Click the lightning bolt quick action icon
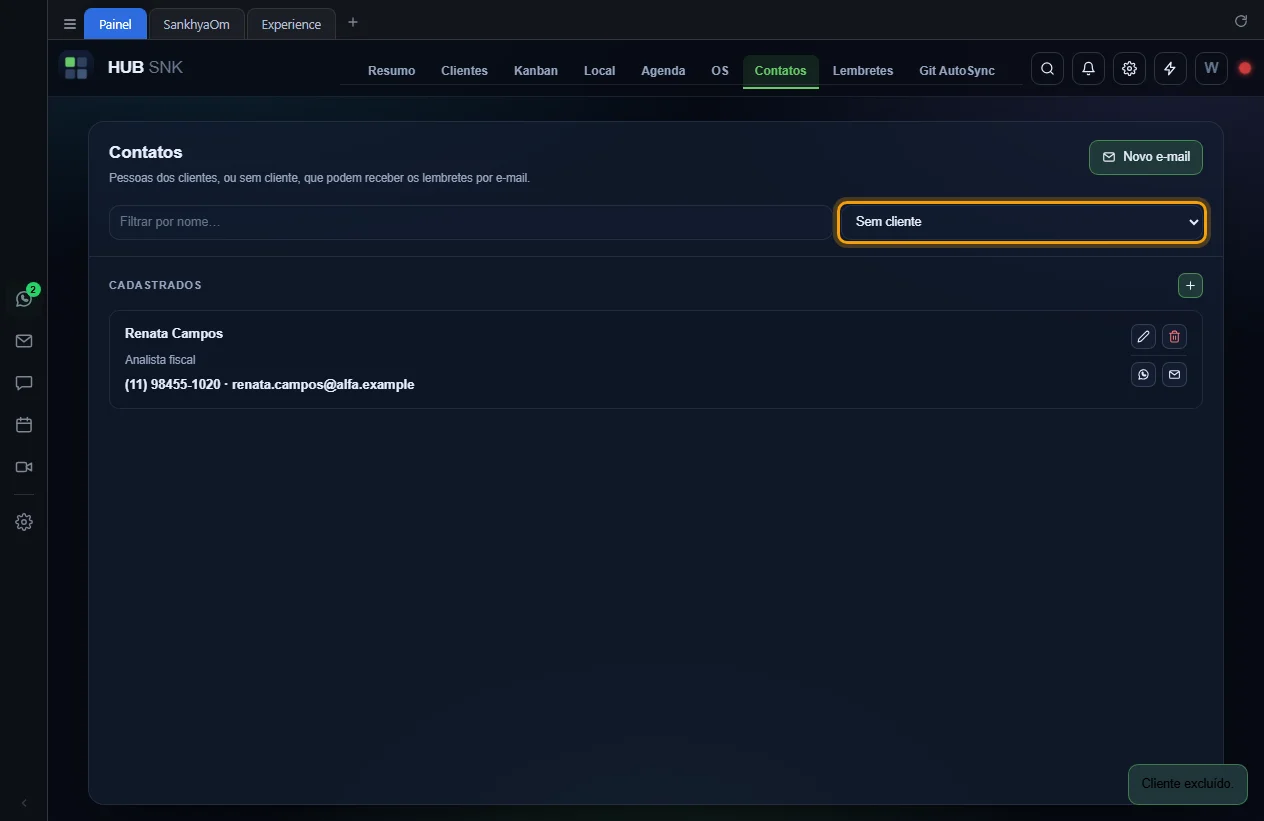Image resolution: width=1264 pixels, height=821 pixels. point(1170,69)
